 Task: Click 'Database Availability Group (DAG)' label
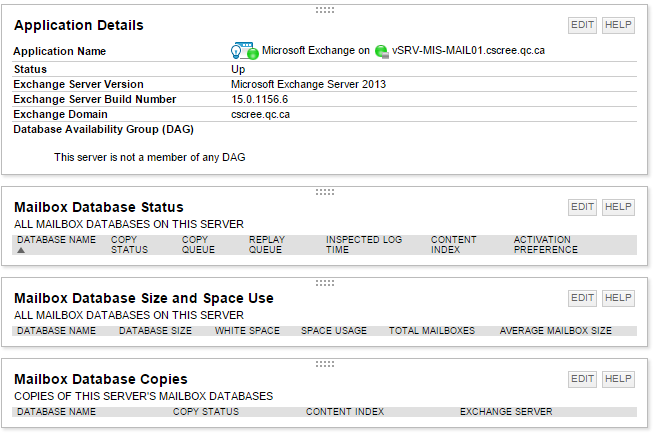coord(103,129)
